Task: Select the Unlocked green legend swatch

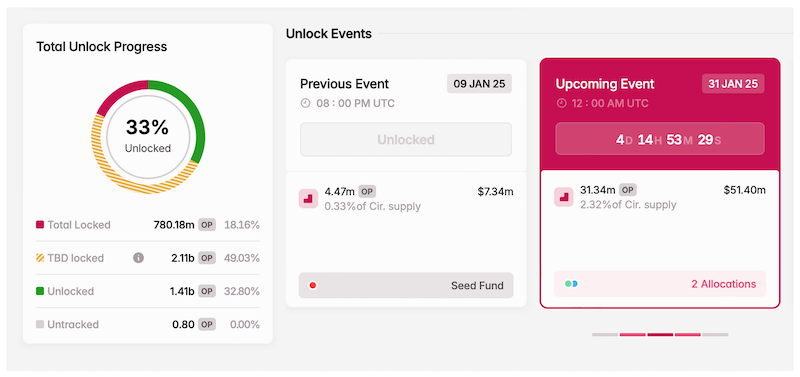Action: (x=40, y=291)
